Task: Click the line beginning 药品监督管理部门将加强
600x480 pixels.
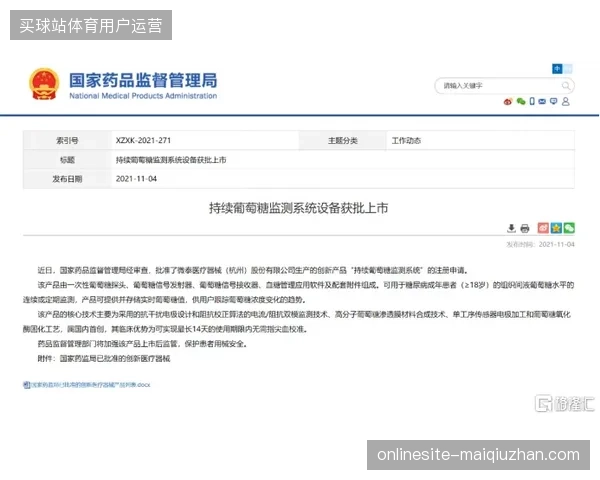Action: pos(142,344)
